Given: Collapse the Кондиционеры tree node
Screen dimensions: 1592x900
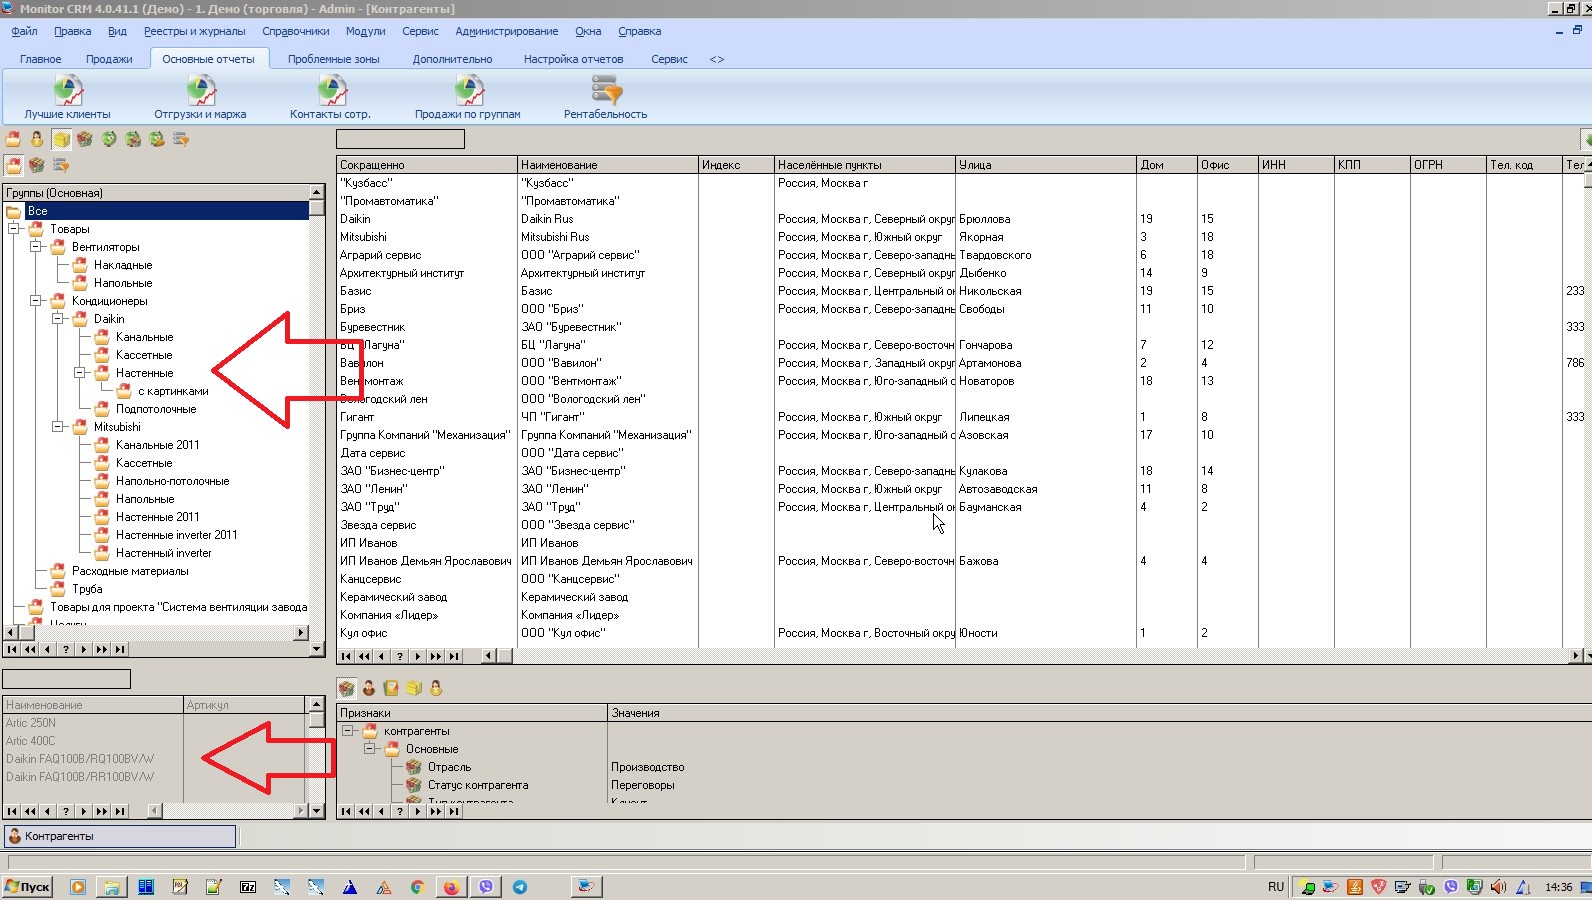Looking at the screenshot, I should tap(36, 301).
